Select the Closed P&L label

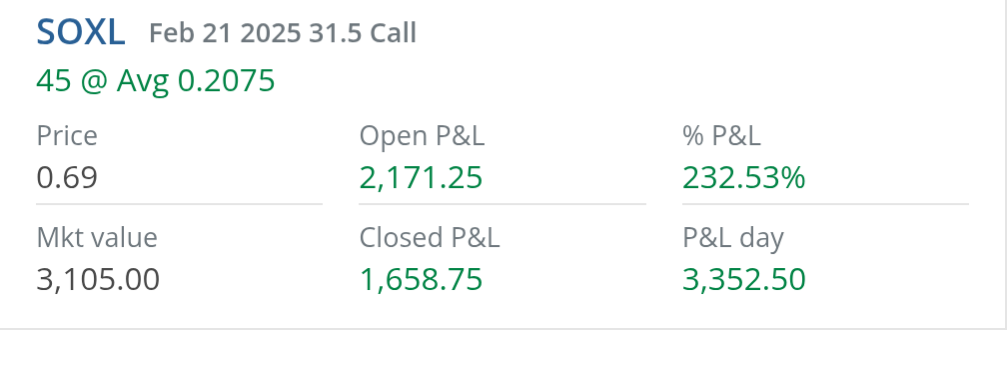[429, 238]
